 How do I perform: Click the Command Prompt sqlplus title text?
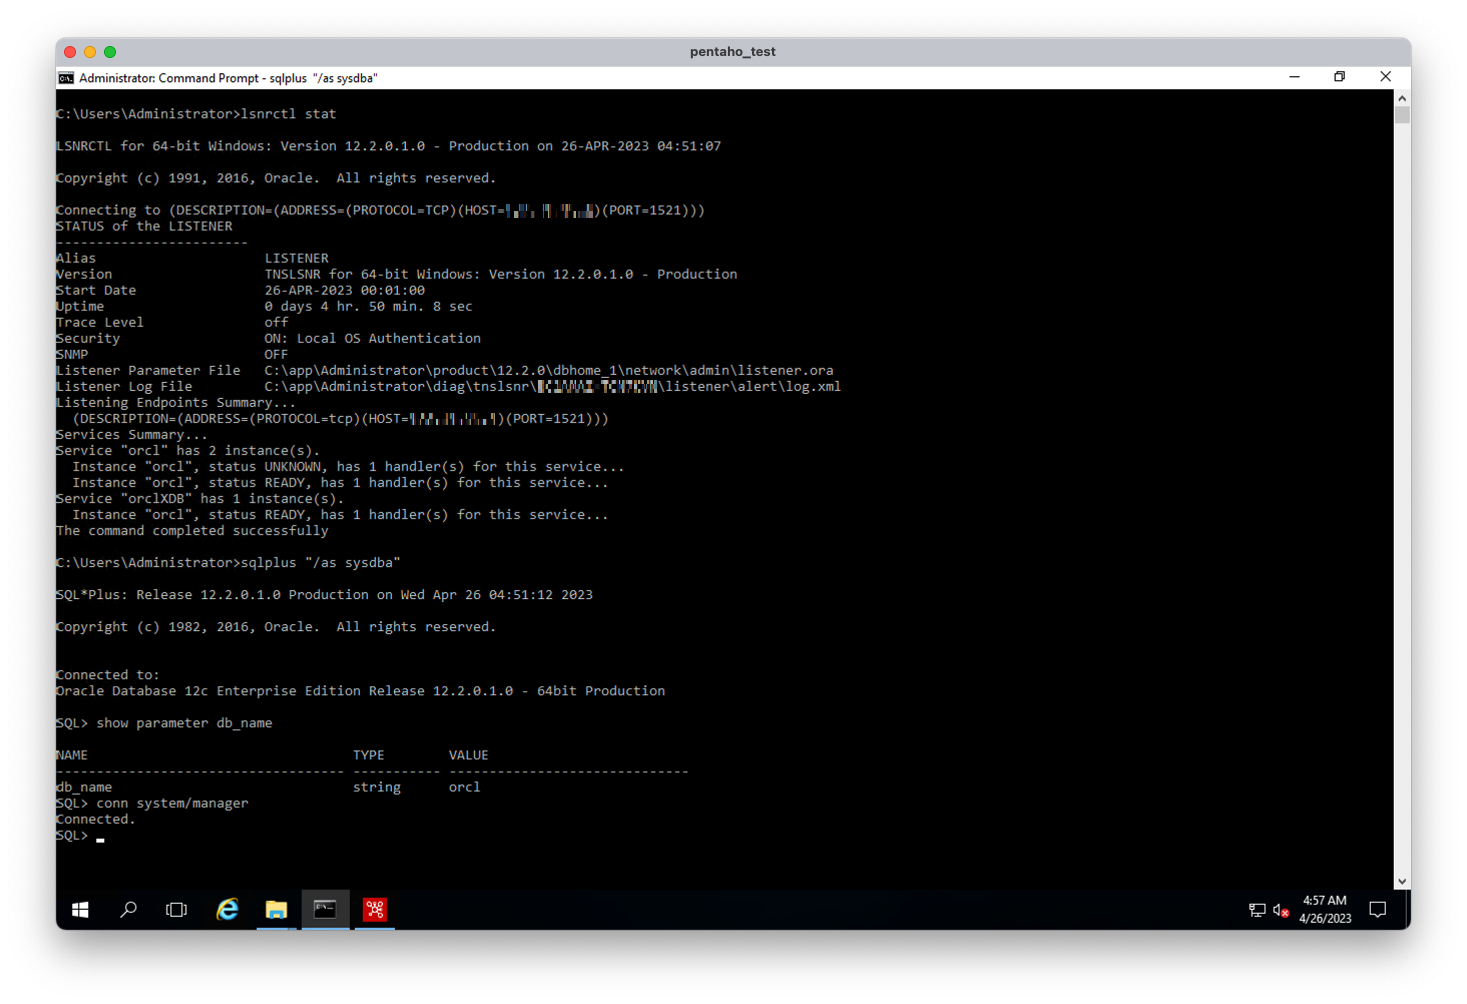[228, 78]
